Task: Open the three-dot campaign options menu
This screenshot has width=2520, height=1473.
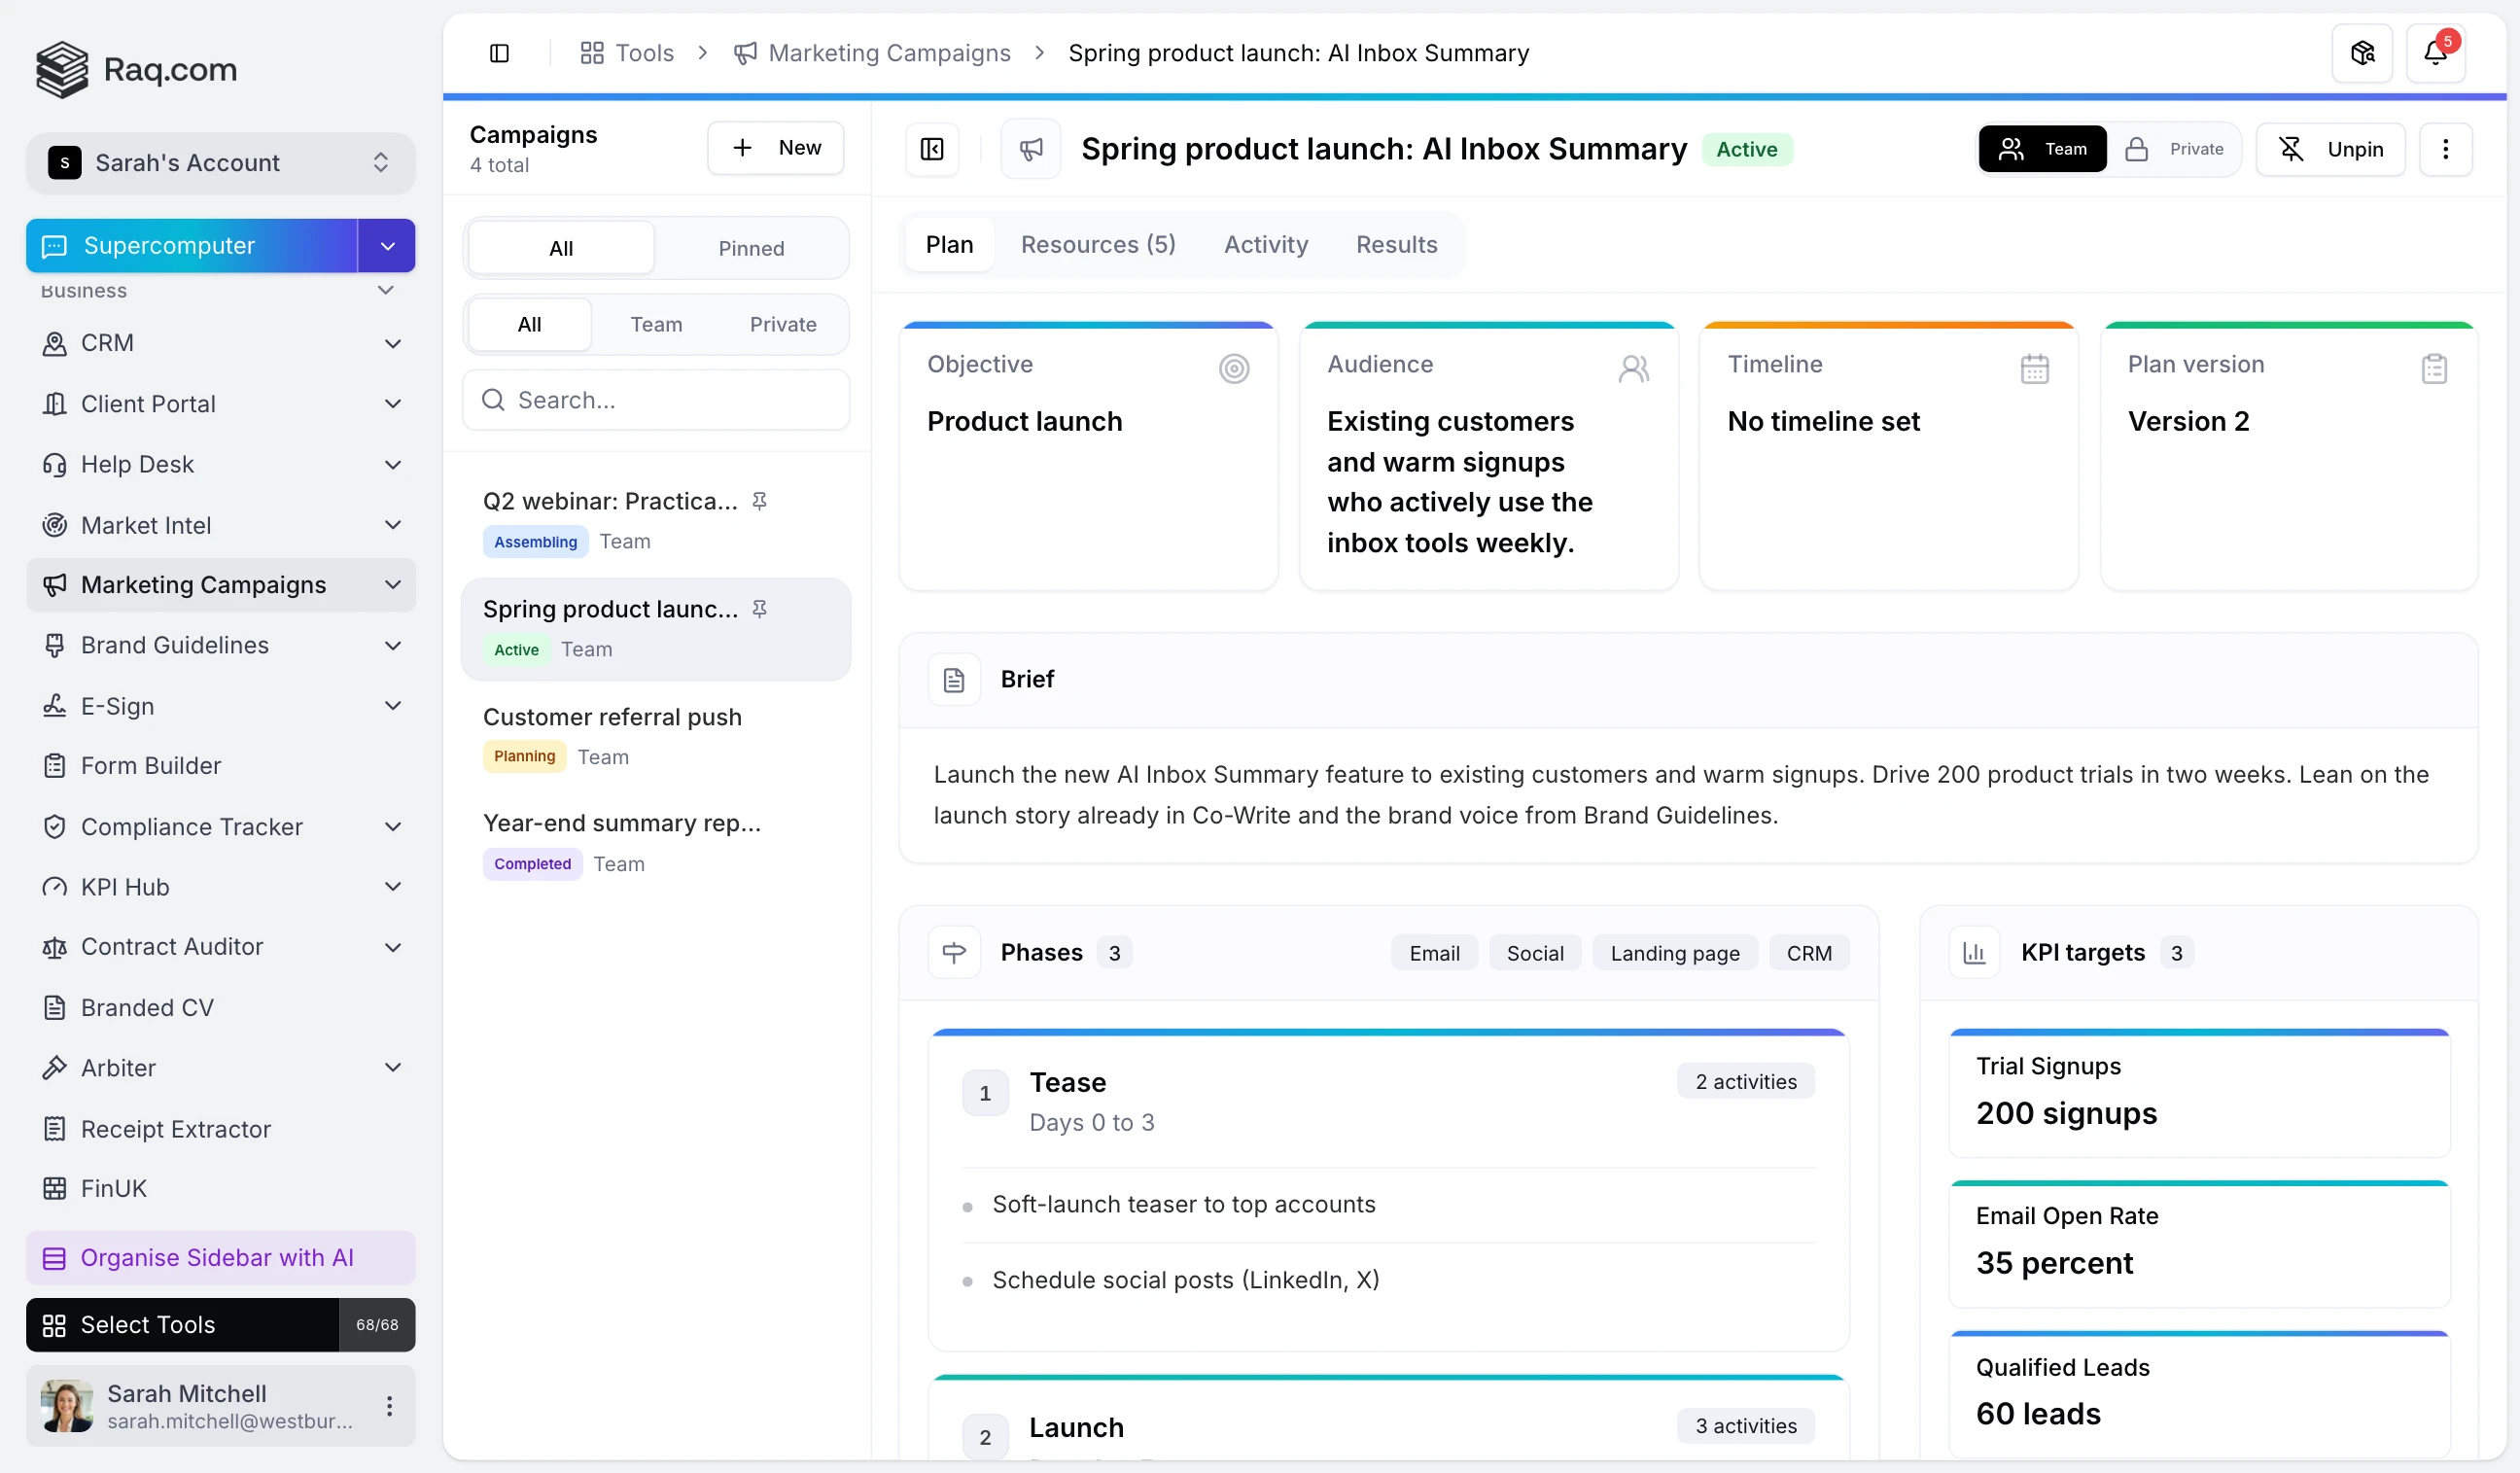Action: [2445, 149]
